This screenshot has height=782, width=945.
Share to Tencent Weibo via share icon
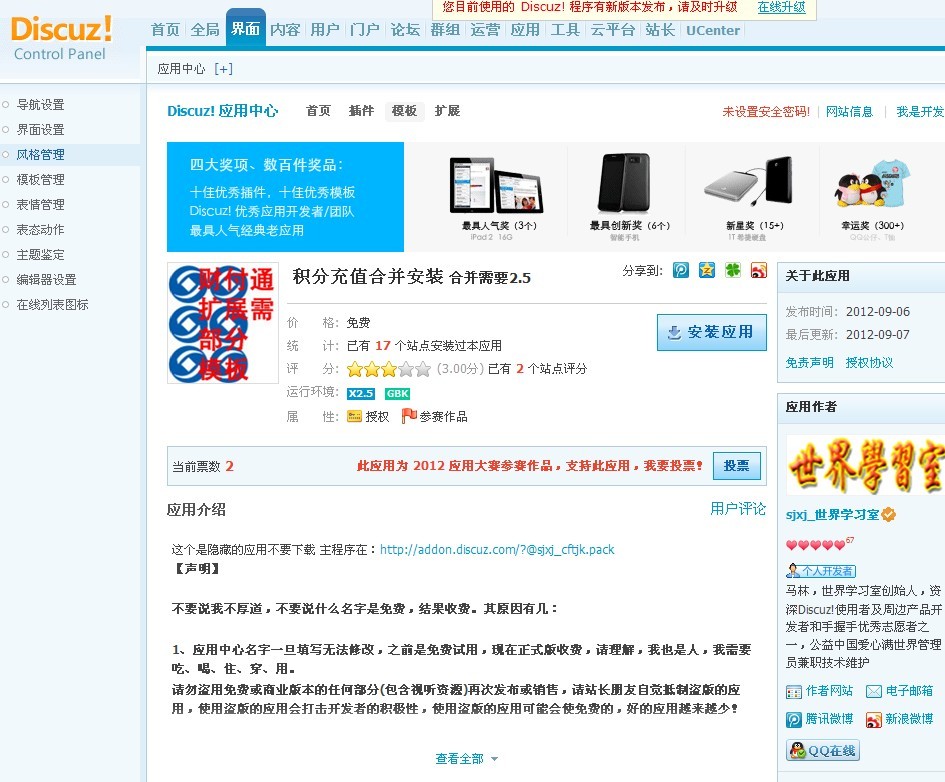tap(681, 270)
